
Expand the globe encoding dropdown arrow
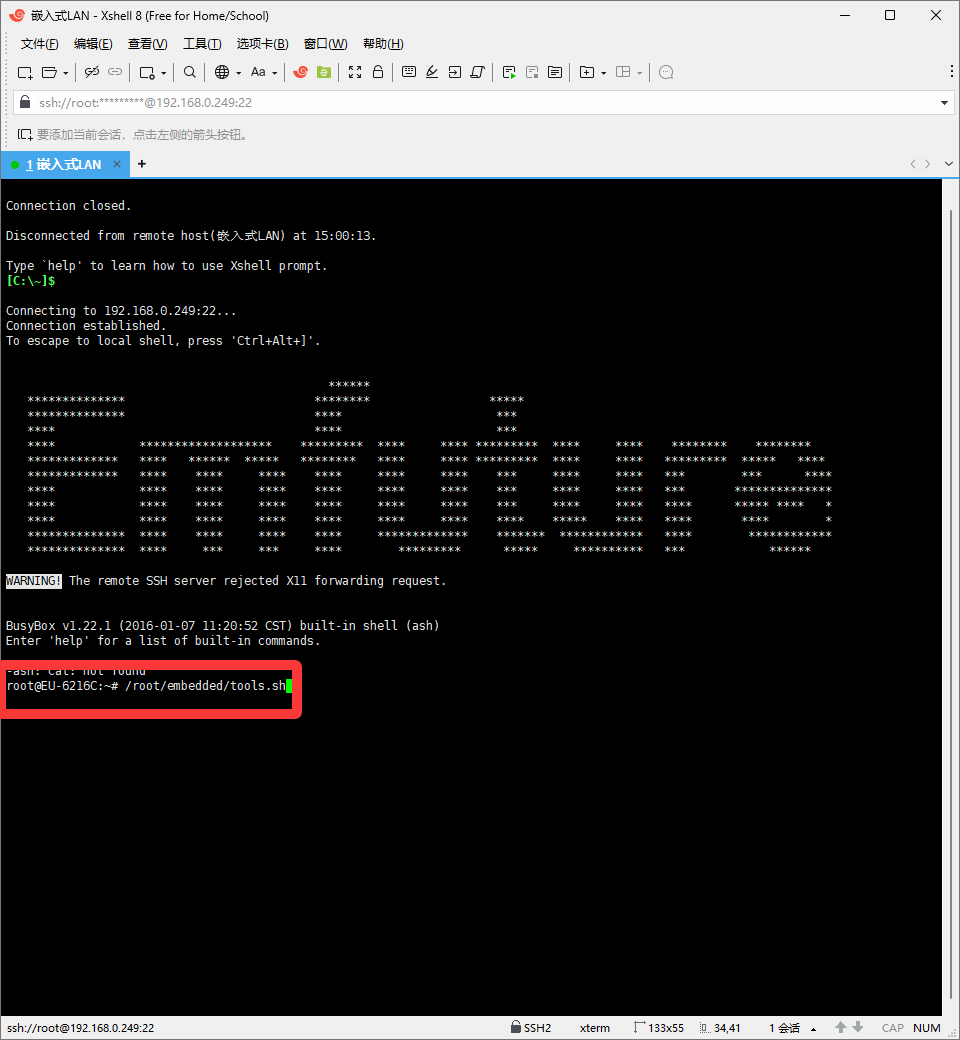tap(236, 73)
